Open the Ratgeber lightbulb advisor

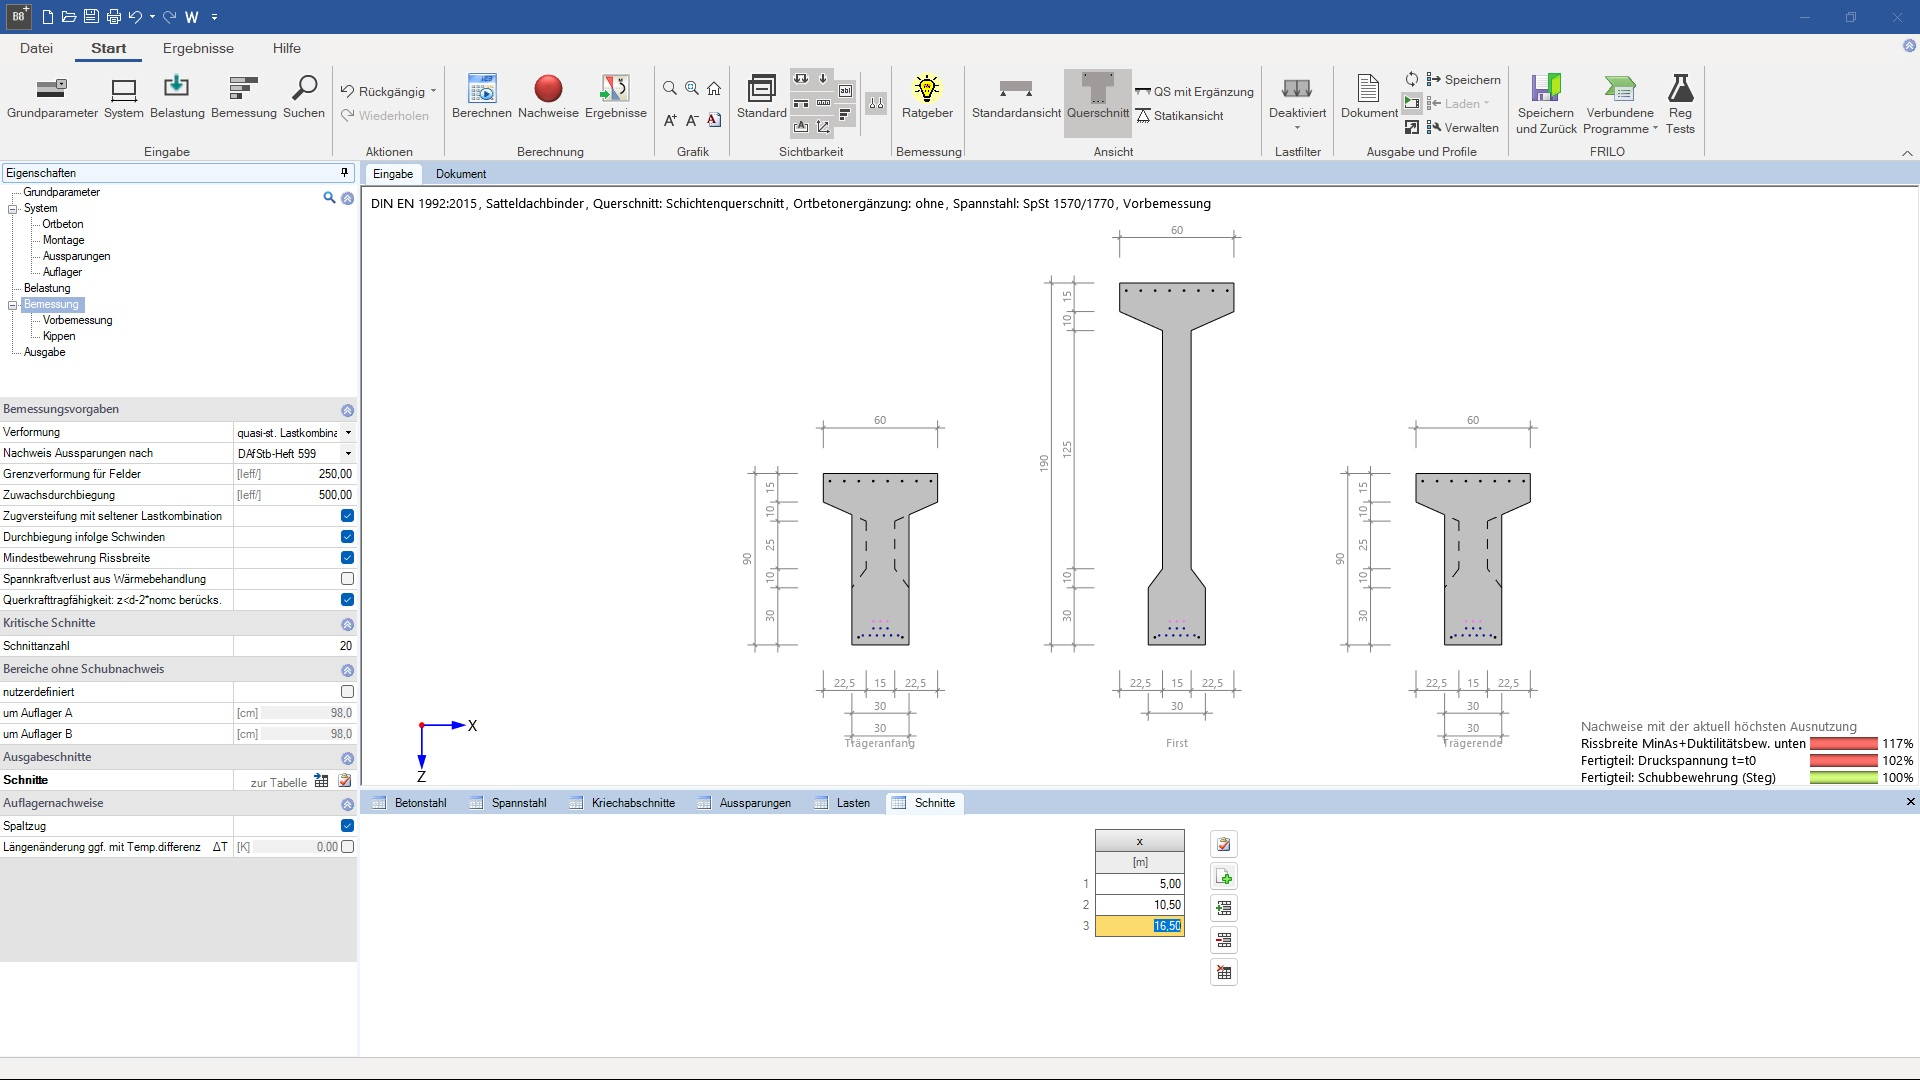coord(927,90)
